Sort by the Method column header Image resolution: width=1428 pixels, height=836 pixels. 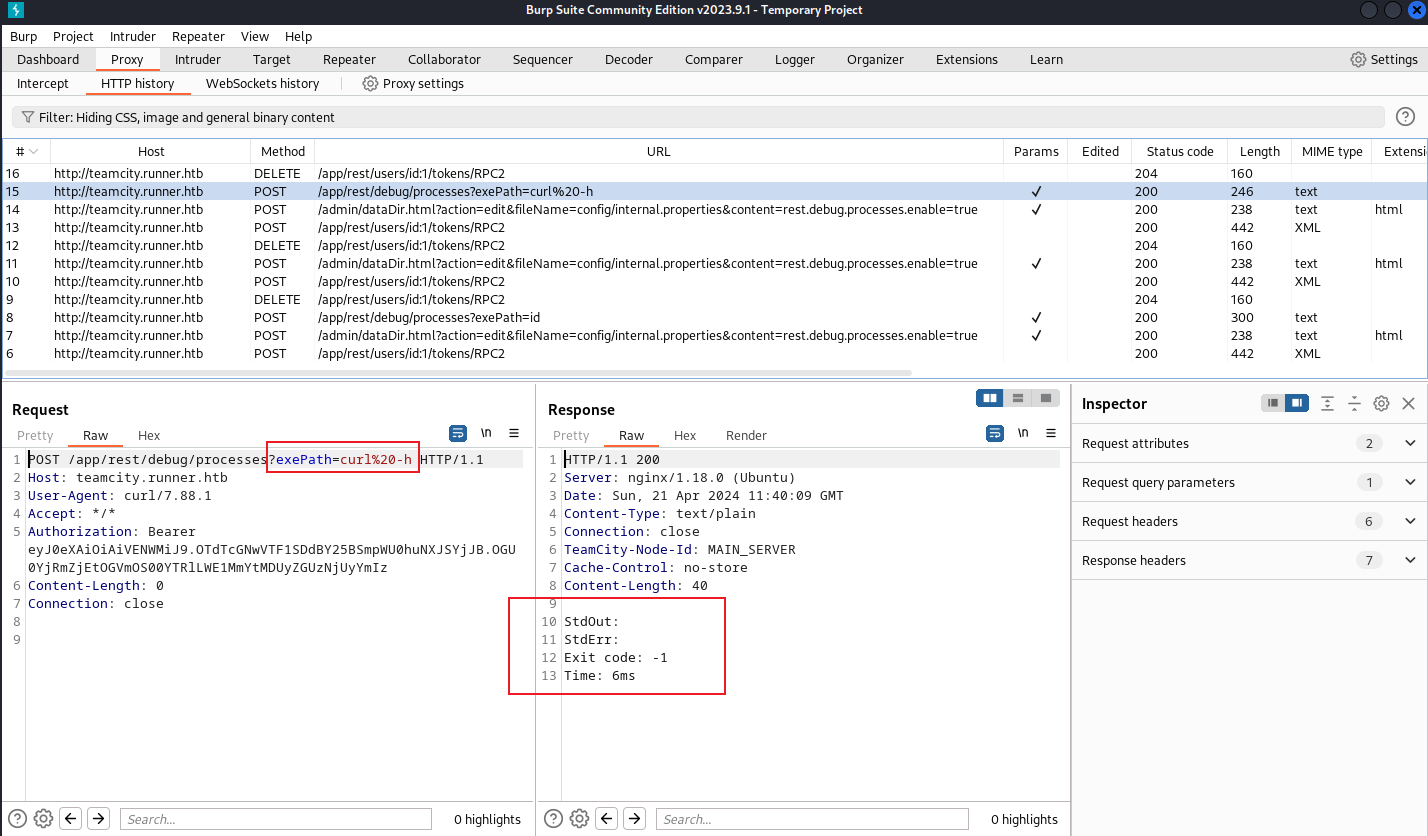coord(283,151)
